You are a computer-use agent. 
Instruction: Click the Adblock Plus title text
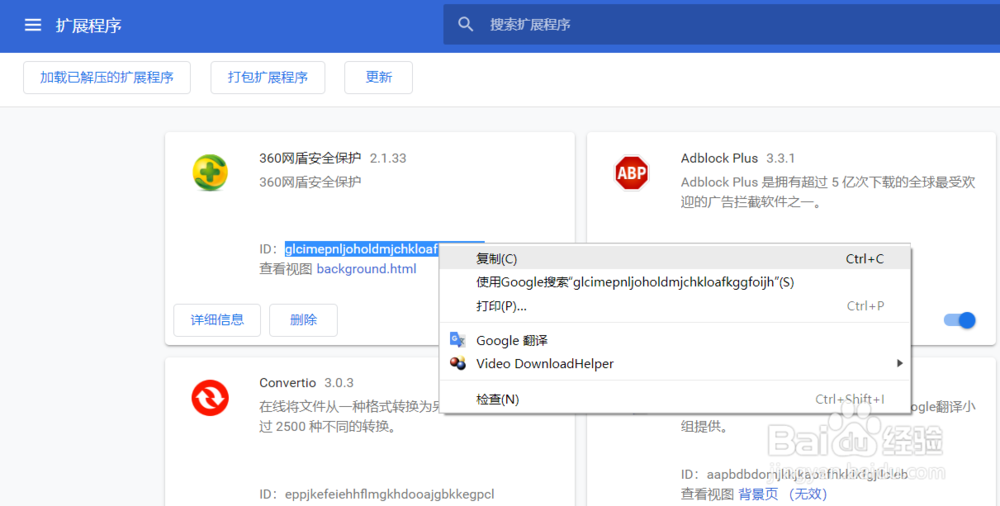[719, 158]
